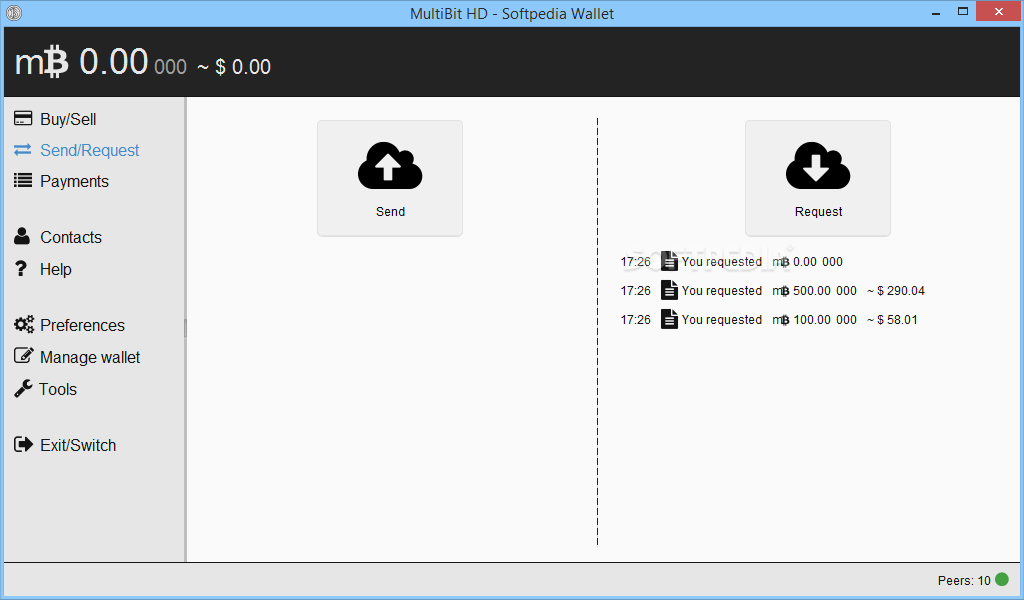Open Contacts using the person icon
The width and height of the screenshot is (1024, 600).
coord(22,237)
